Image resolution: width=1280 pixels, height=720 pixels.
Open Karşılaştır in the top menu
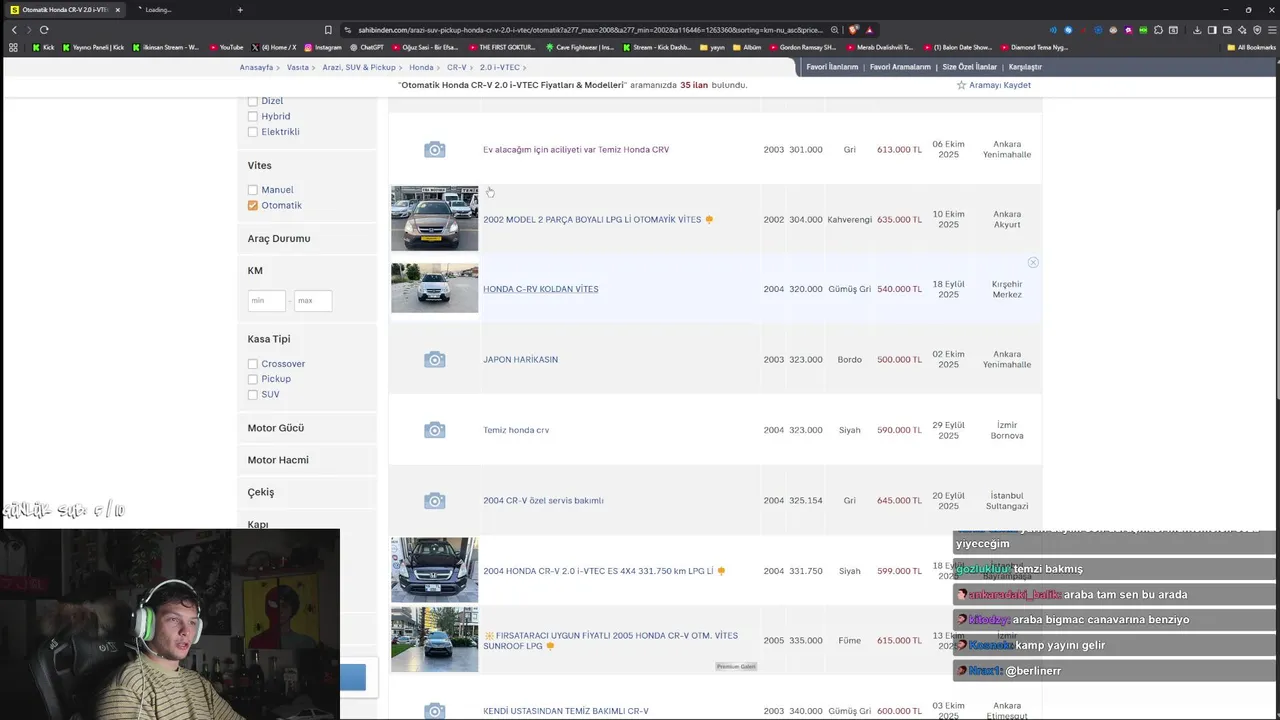pyautogui.click(x=1025, y=67)
